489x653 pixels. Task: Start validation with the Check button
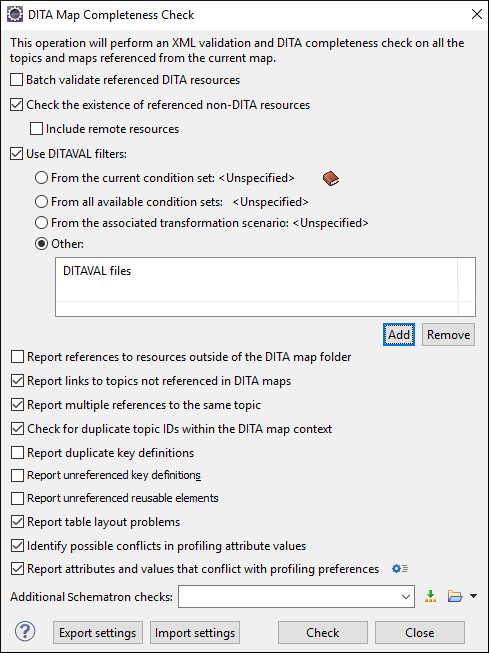click(323, 633)
